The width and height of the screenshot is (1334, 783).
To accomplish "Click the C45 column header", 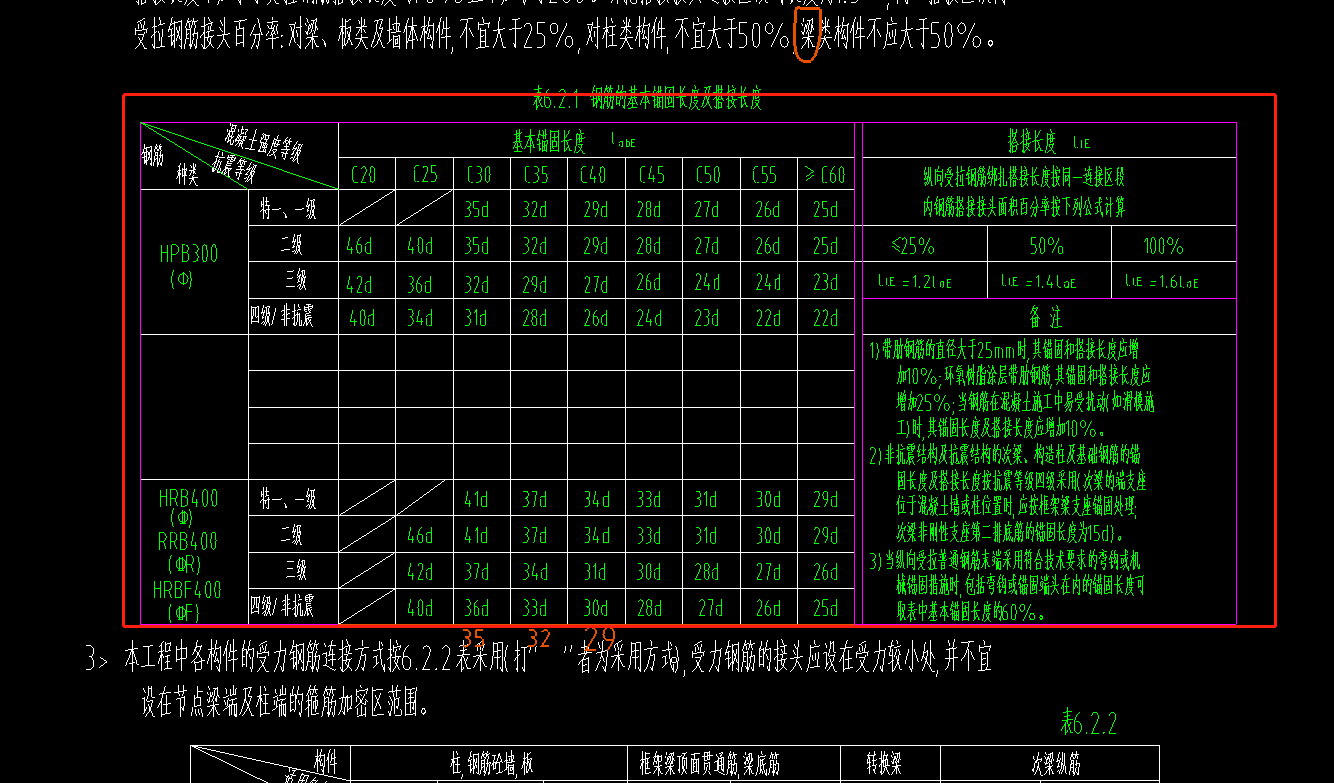I will tap(651, 175).
